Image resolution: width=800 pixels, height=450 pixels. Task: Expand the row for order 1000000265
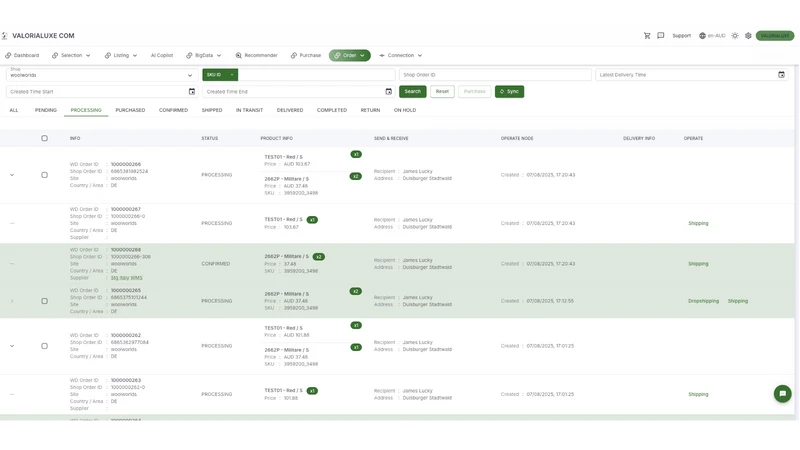tap(12, 301)
